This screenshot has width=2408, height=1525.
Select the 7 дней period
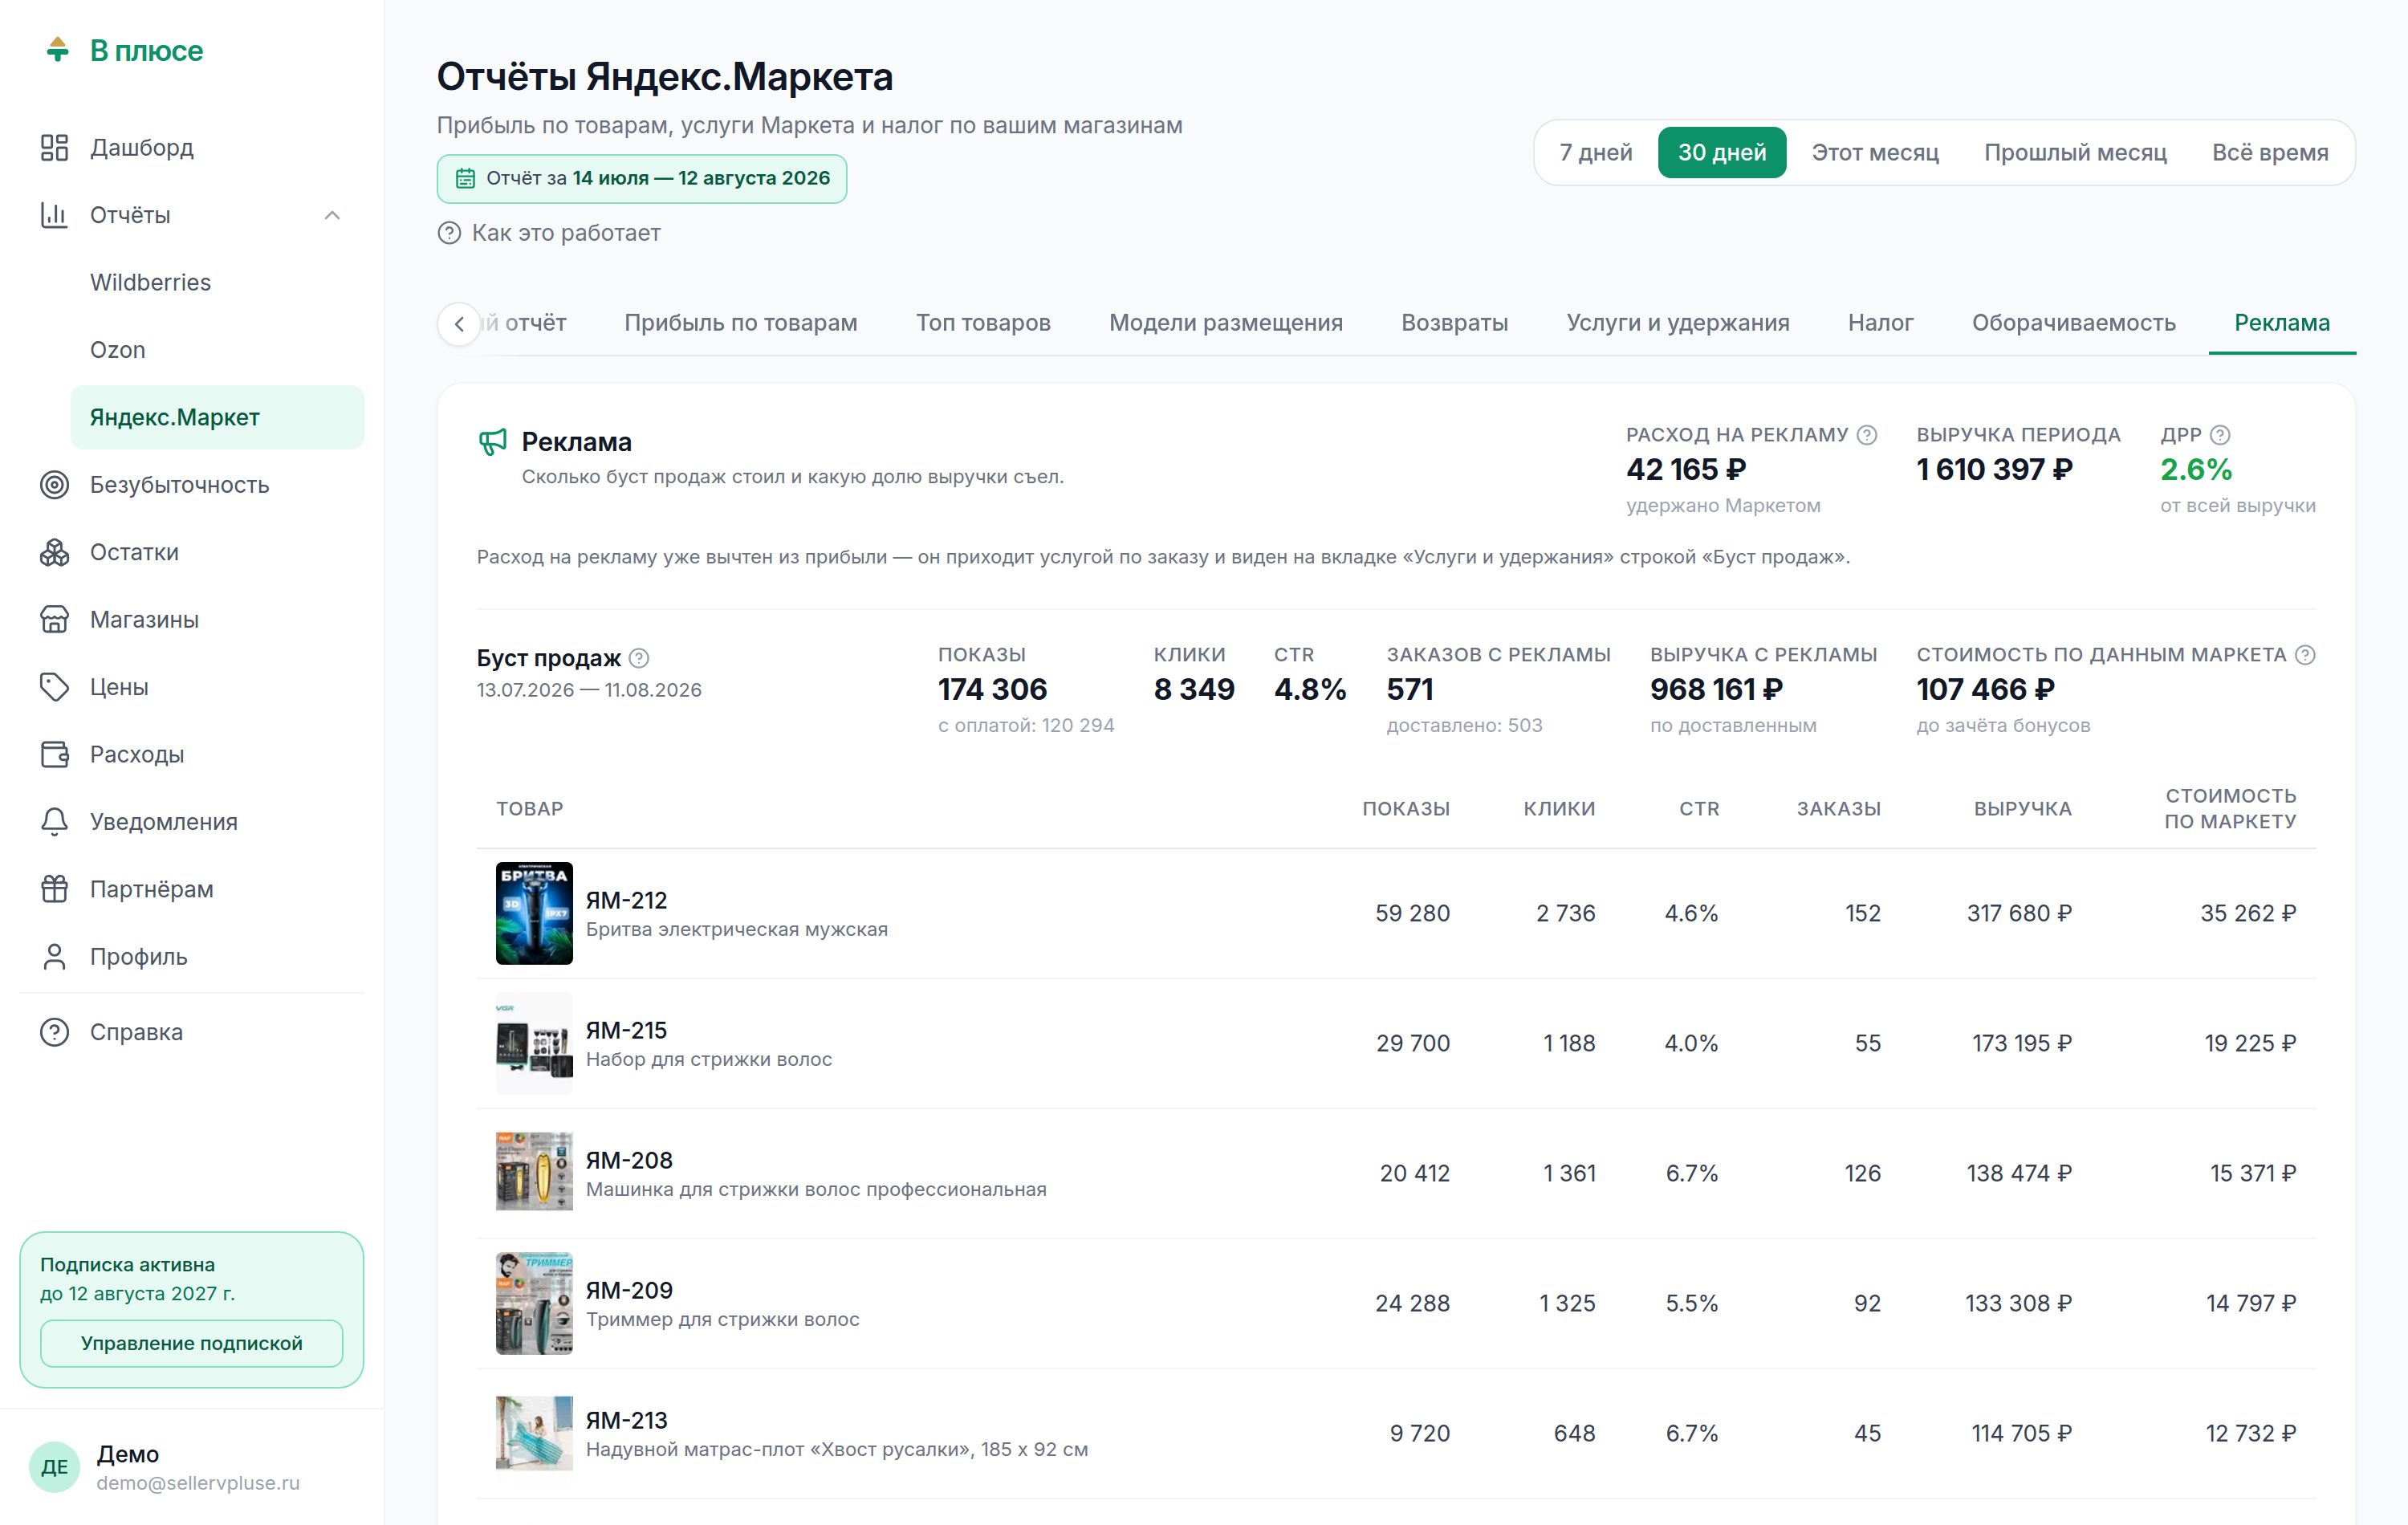1596,153
